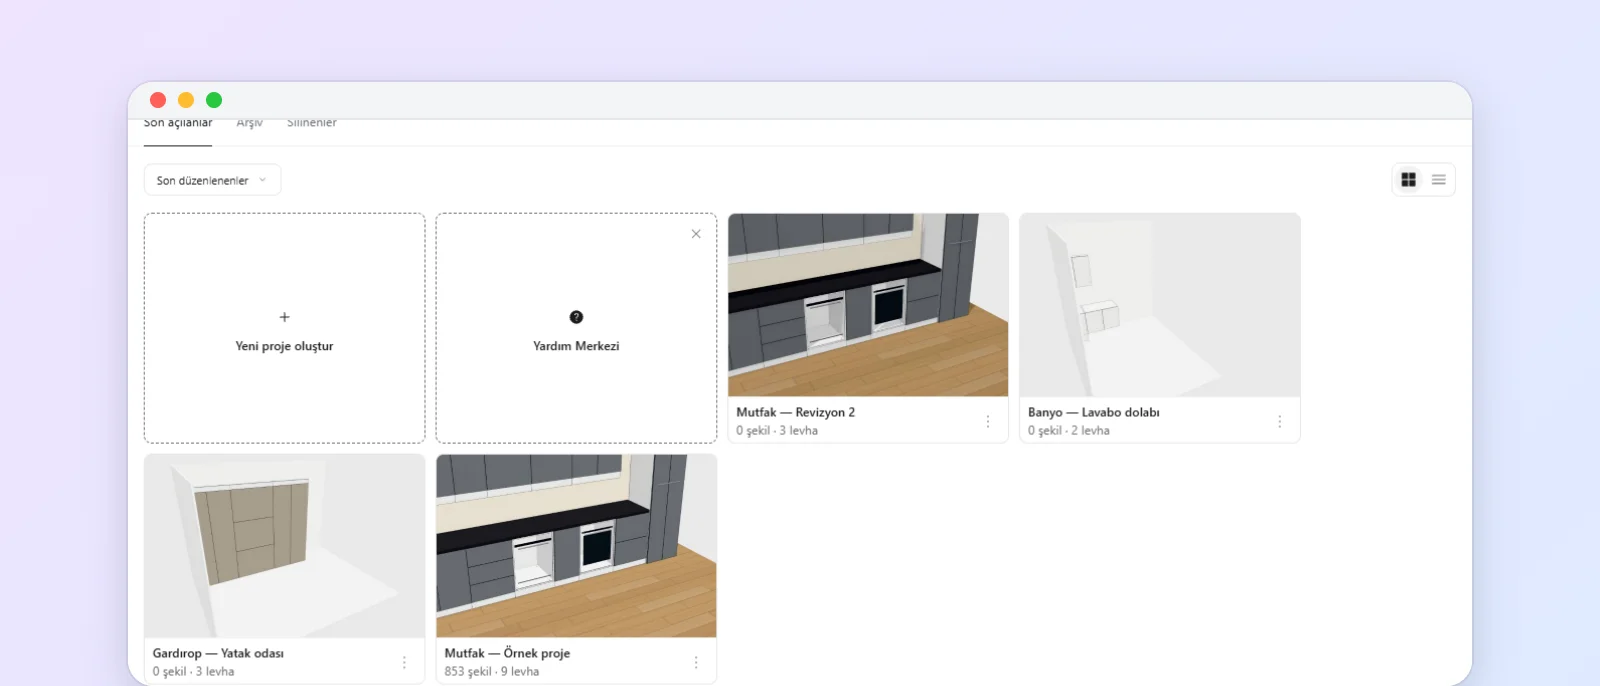The height and width of the screenshot is (686, 1600).
Task: Click the Mutfak — Revizyon 2 title
Action: 796,412
